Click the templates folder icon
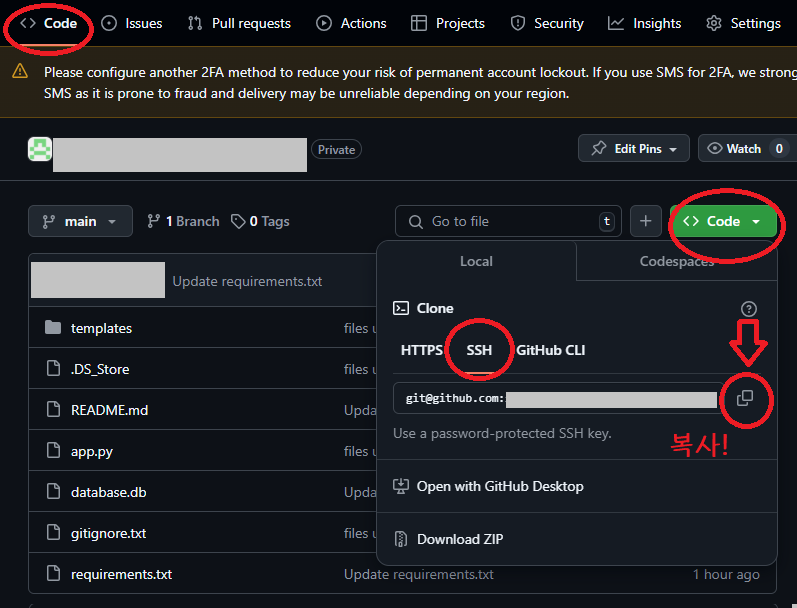The image size is (797, 608). tap(53, 328)
